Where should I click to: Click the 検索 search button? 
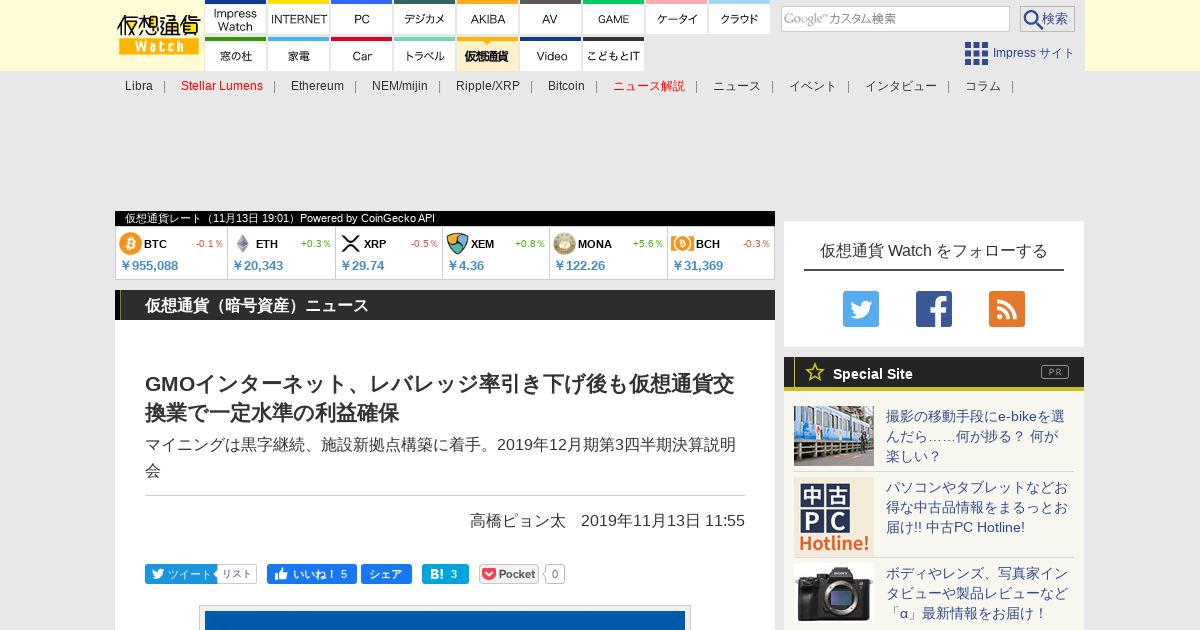[1047, 19]
